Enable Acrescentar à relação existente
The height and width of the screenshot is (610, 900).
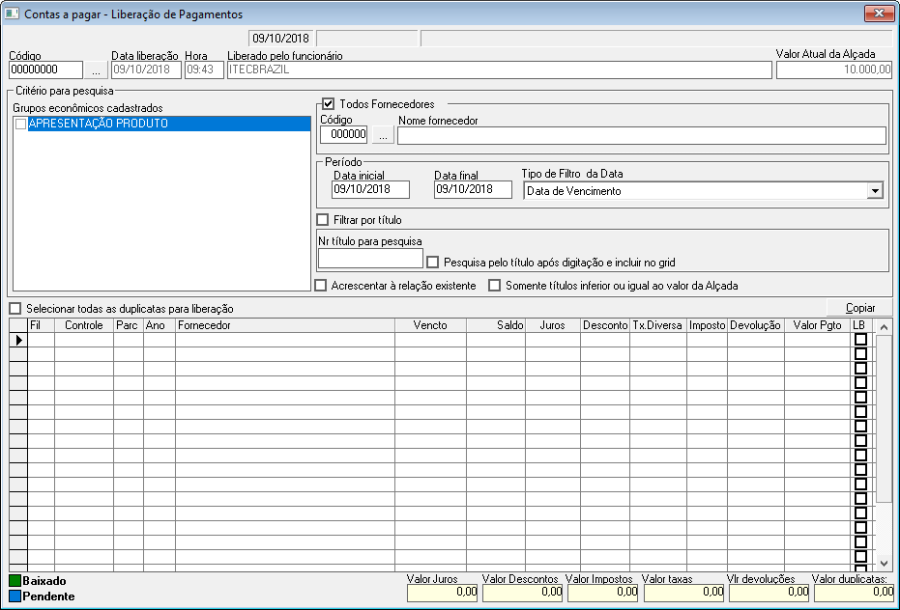coord(321,285)
